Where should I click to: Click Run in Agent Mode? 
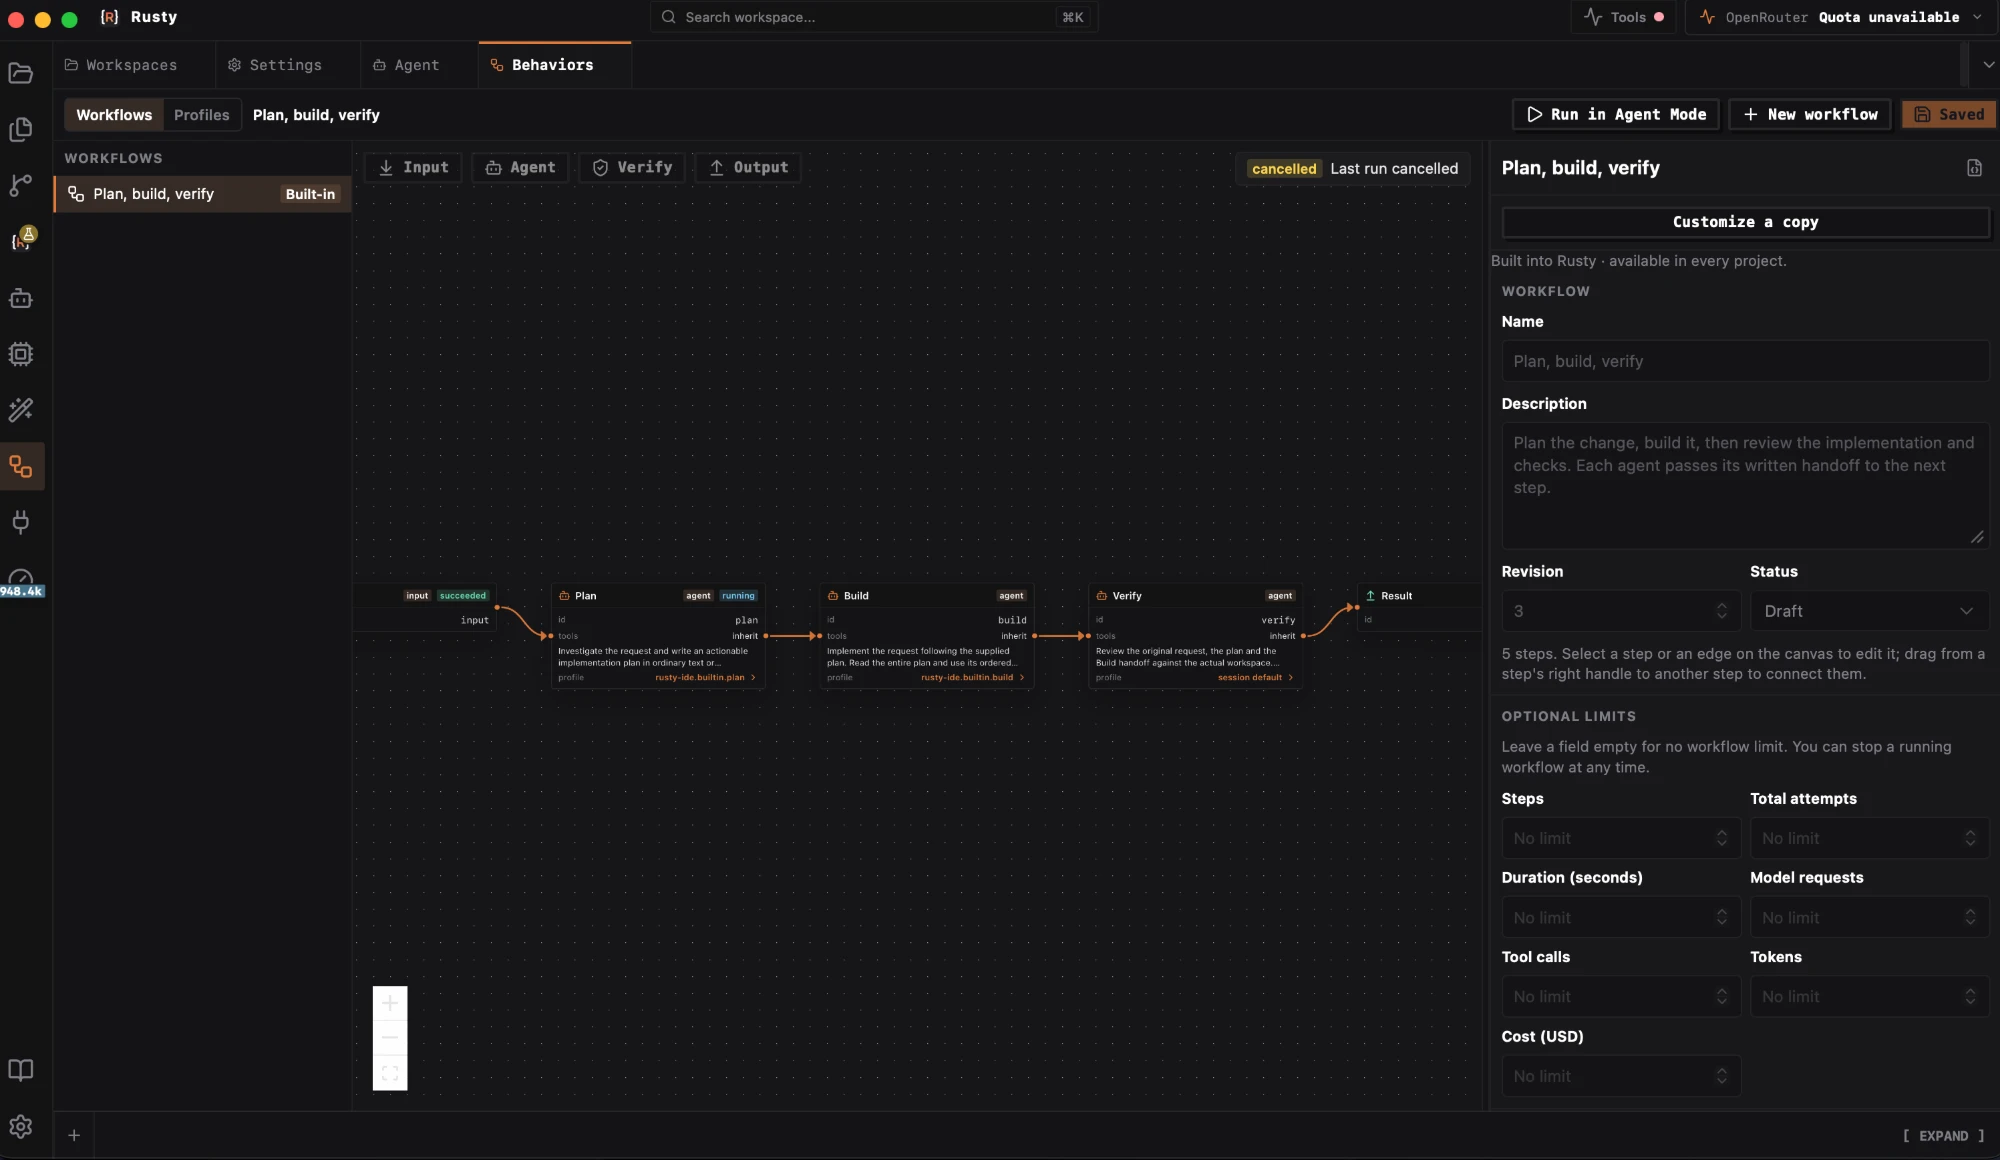click(x=1616, y=115)
